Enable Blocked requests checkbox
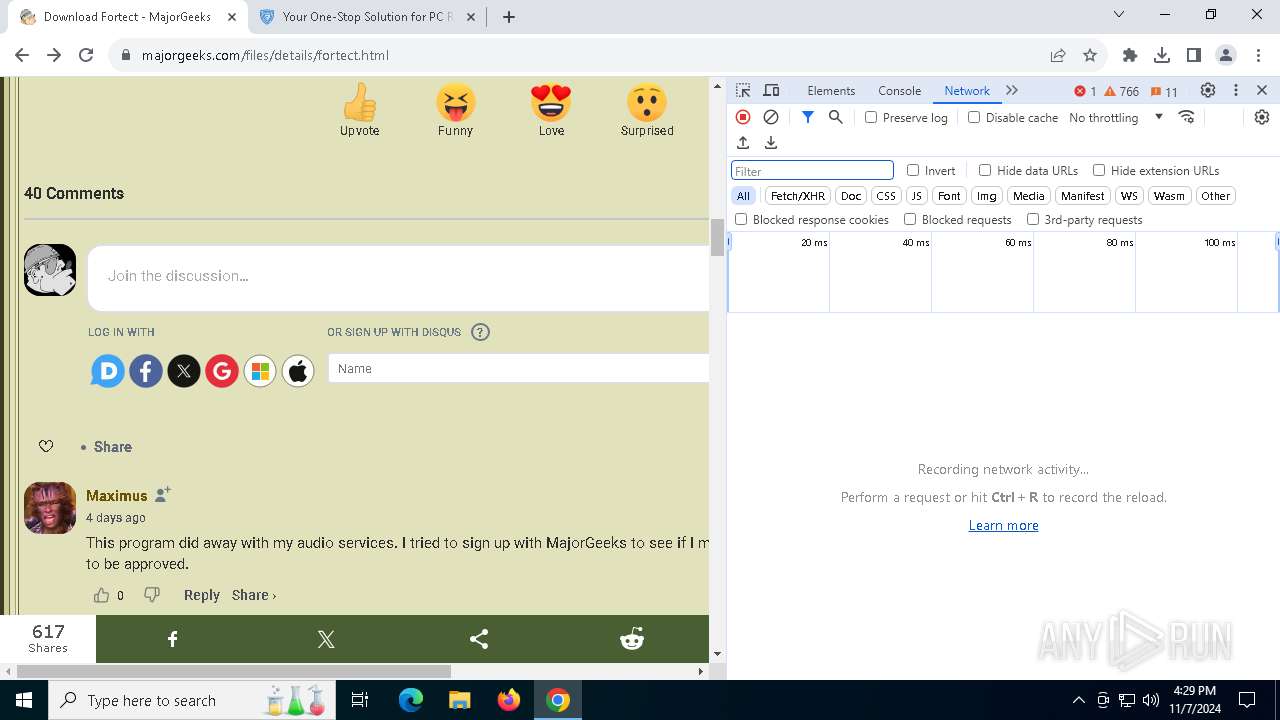 pos(910,219)
